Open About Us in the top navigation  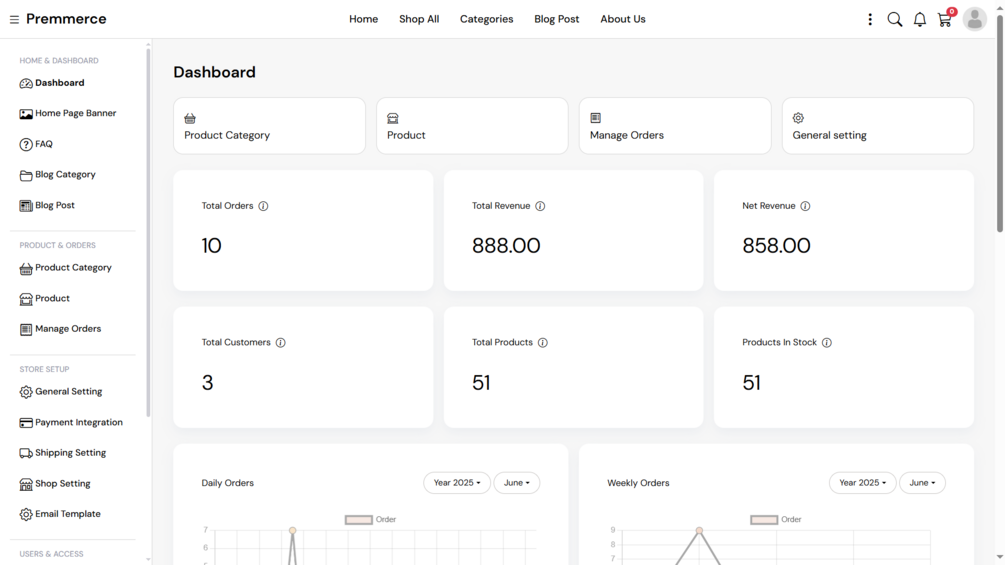[x=622, y=19]
